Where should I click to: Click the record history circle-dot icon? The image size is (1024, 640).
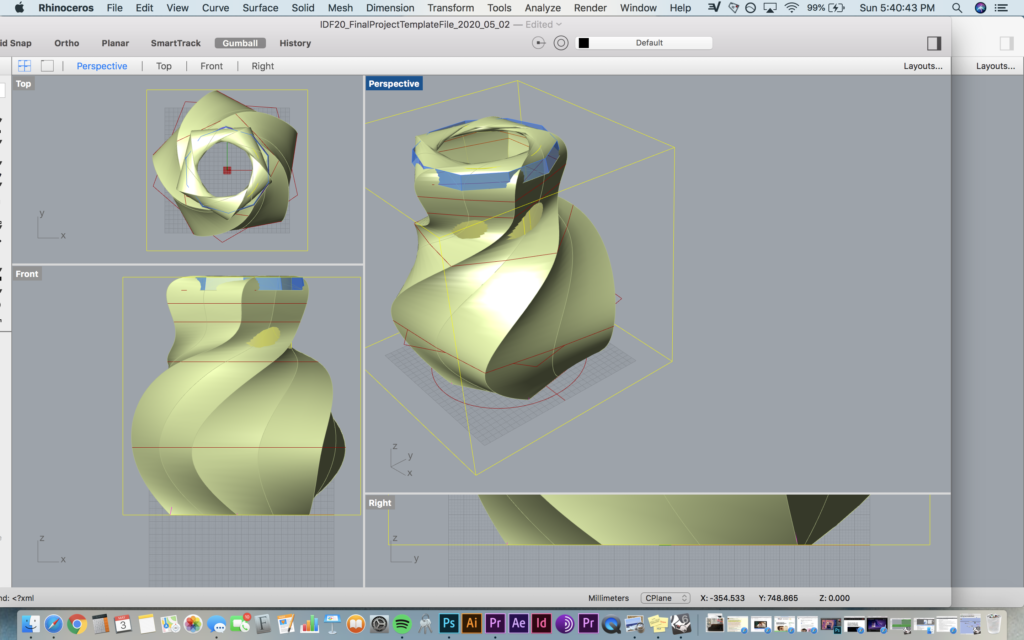pyautogui.click(x=539, y=43)
